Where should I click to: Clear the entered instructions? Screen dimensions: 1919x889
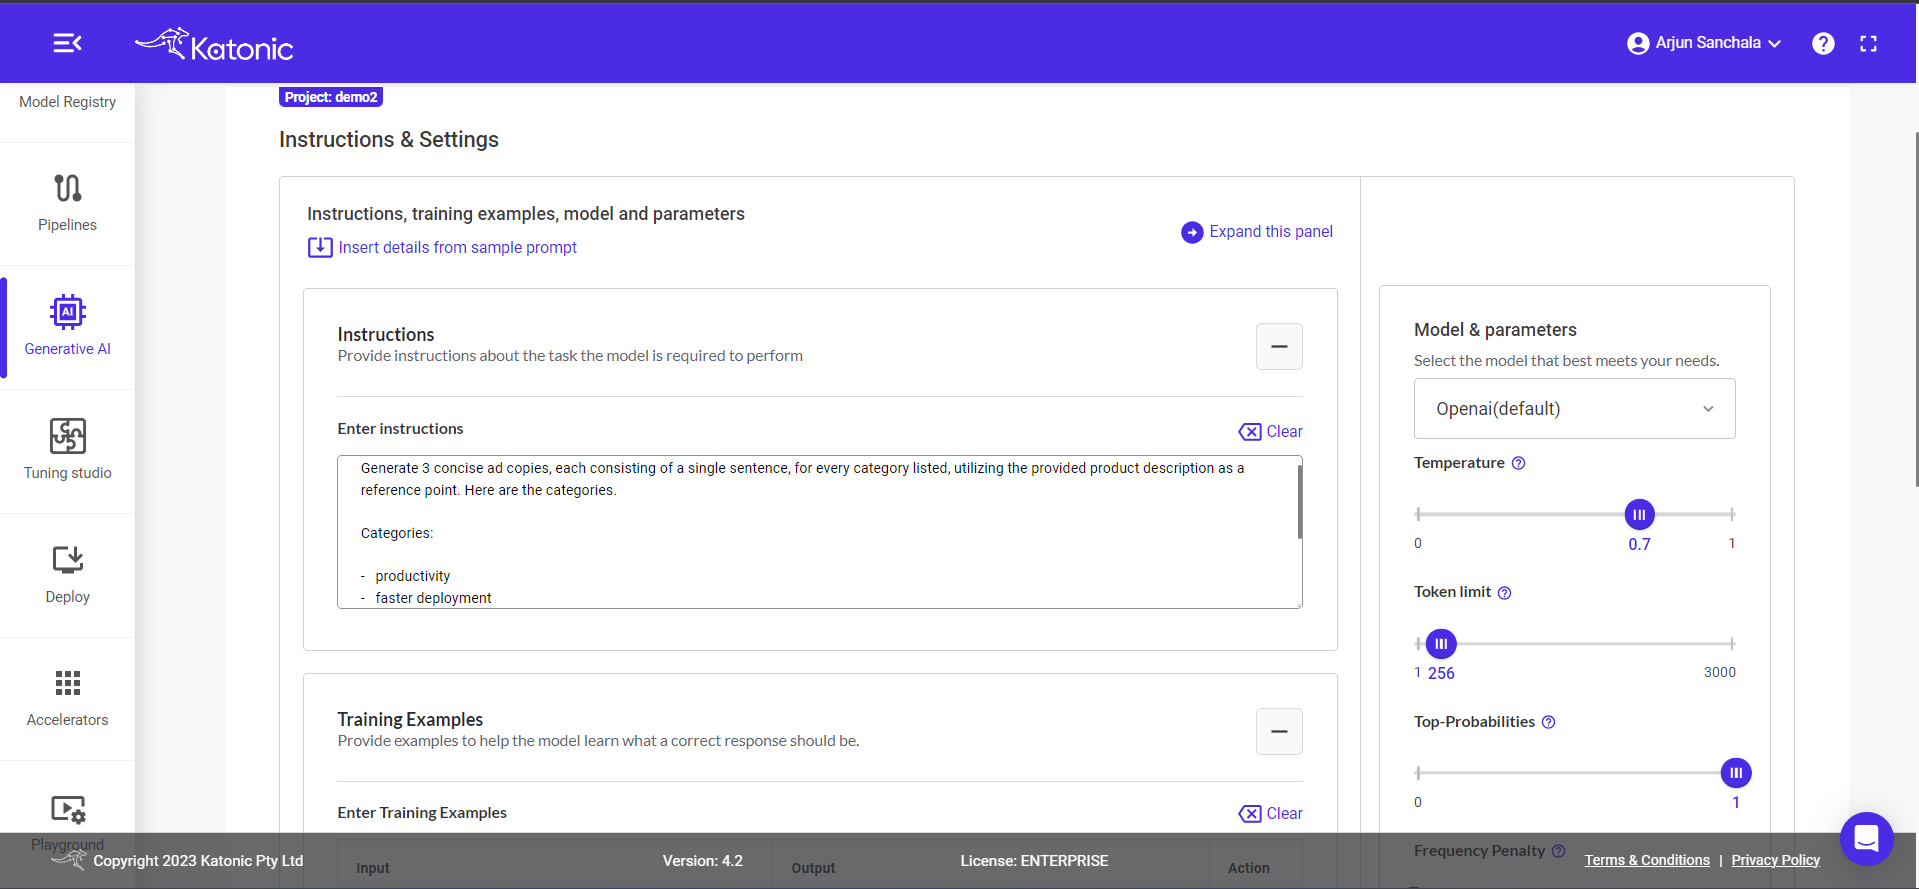1271,431
